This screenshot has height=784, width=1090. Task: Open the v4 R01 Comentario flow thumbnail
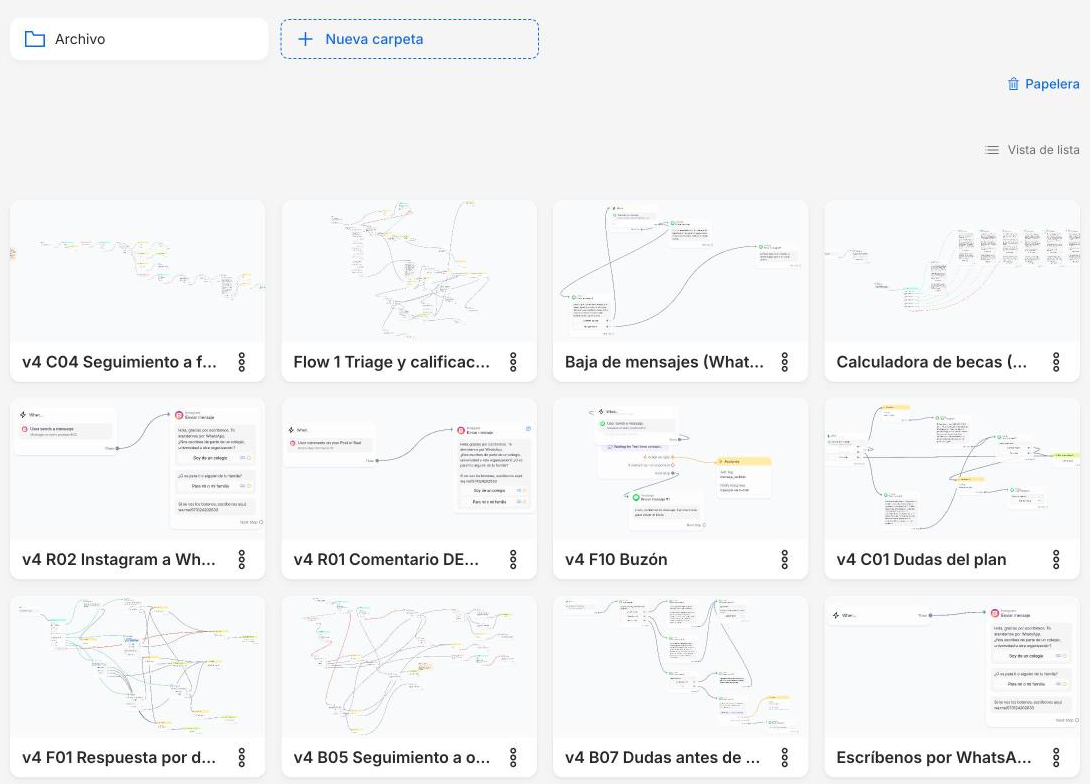(x=409, y=469)
